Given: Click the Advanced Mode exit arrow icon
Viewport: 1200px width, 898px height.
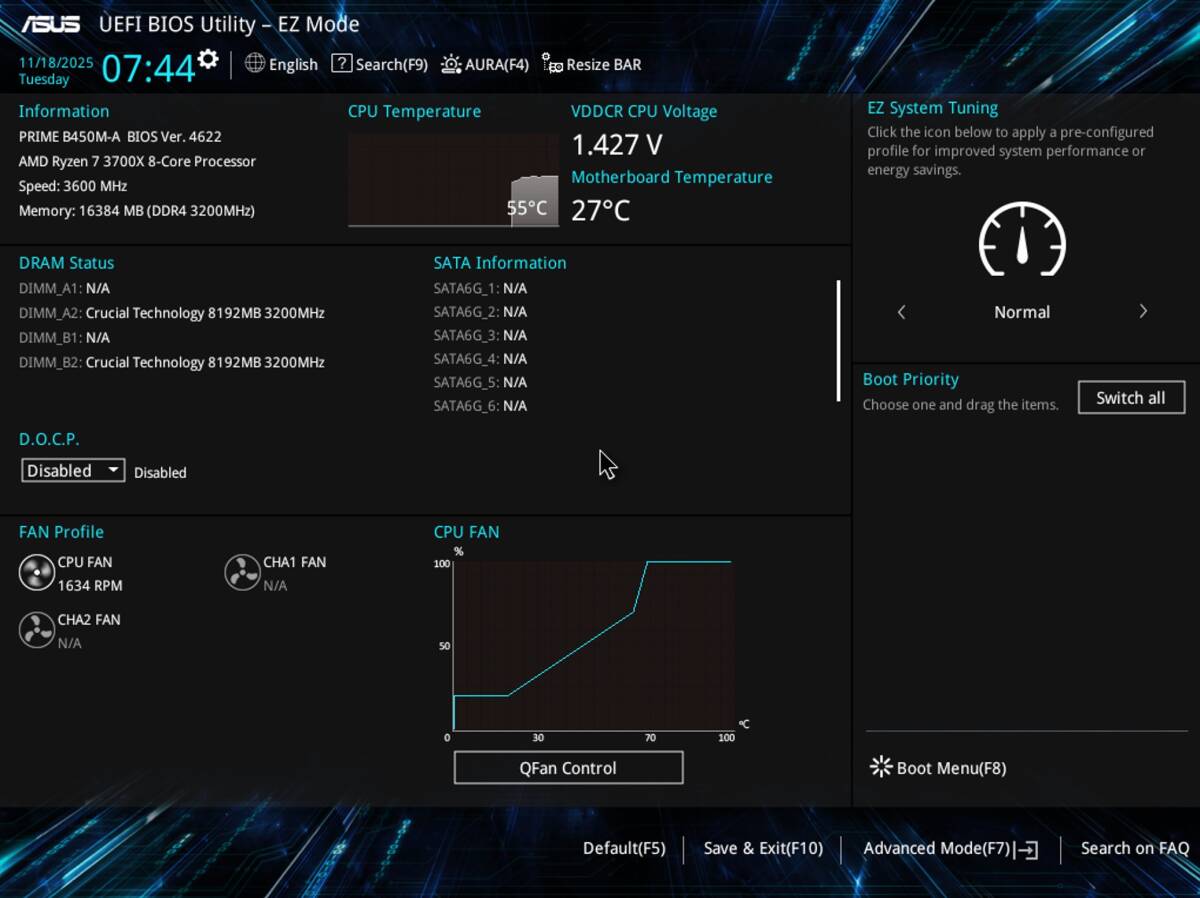Looking at the screenshot, I should click(x=1027, y=849).
